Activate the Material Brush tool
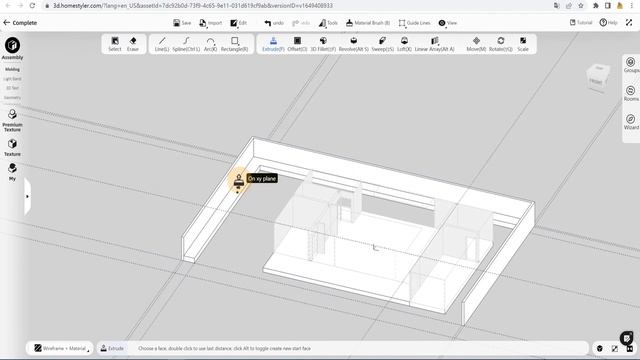Viewport: 640px width, 360px height. (x=368, y=23)
